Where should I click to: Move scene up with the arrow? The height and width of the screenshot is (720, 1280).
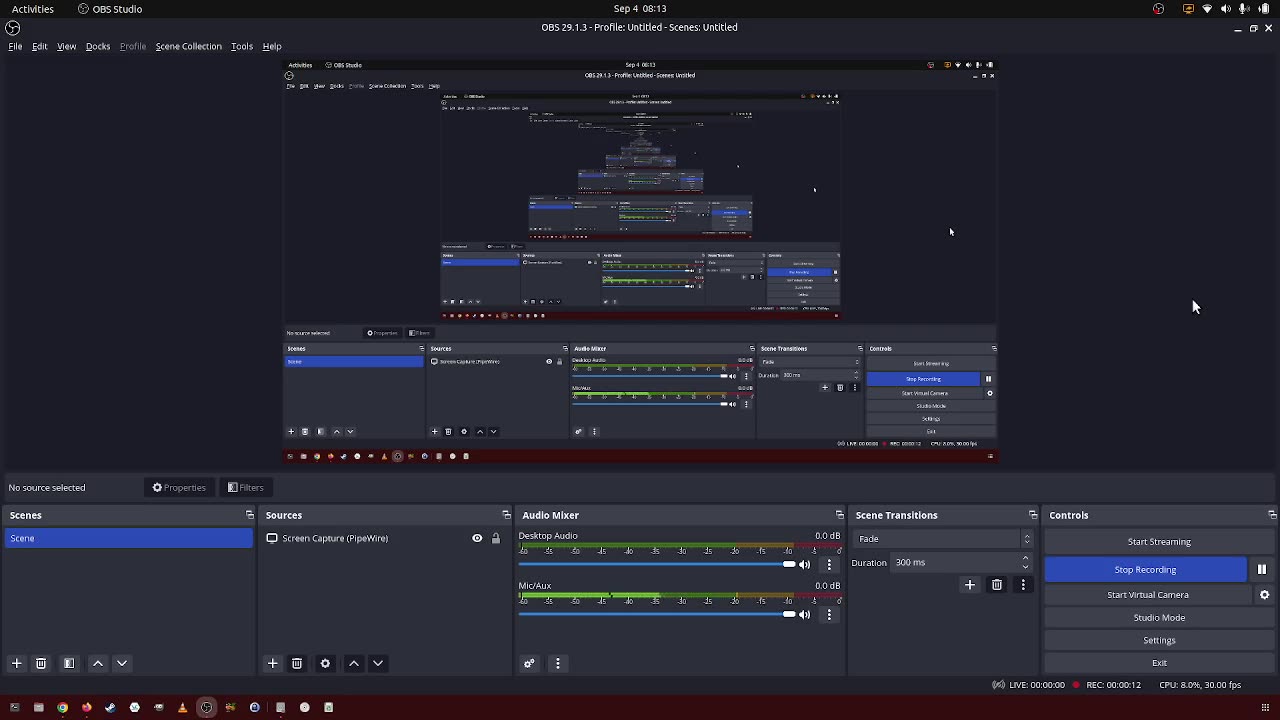pyautogui.click(x=98, y=663)
